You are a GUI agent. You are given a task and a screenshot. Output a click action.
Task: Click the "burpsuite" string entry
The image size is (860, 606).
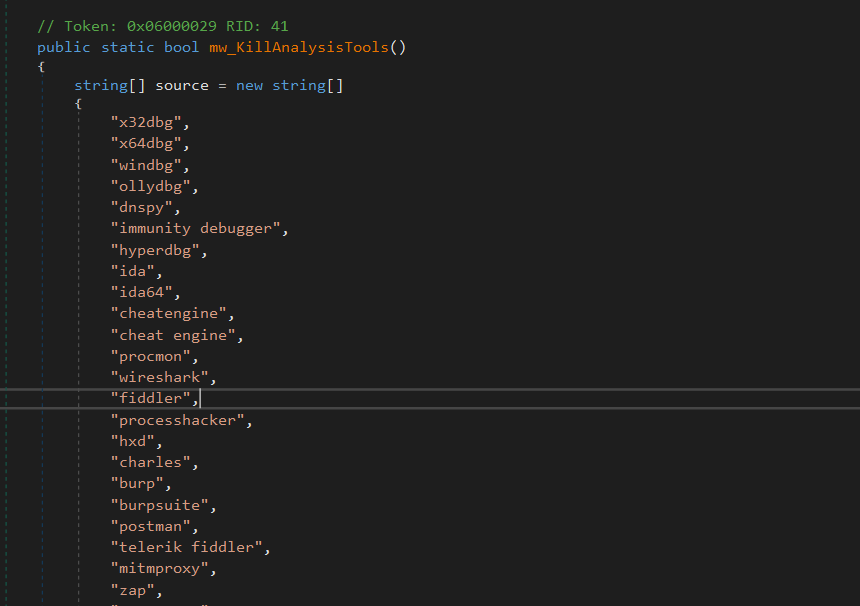click(160, 505)
